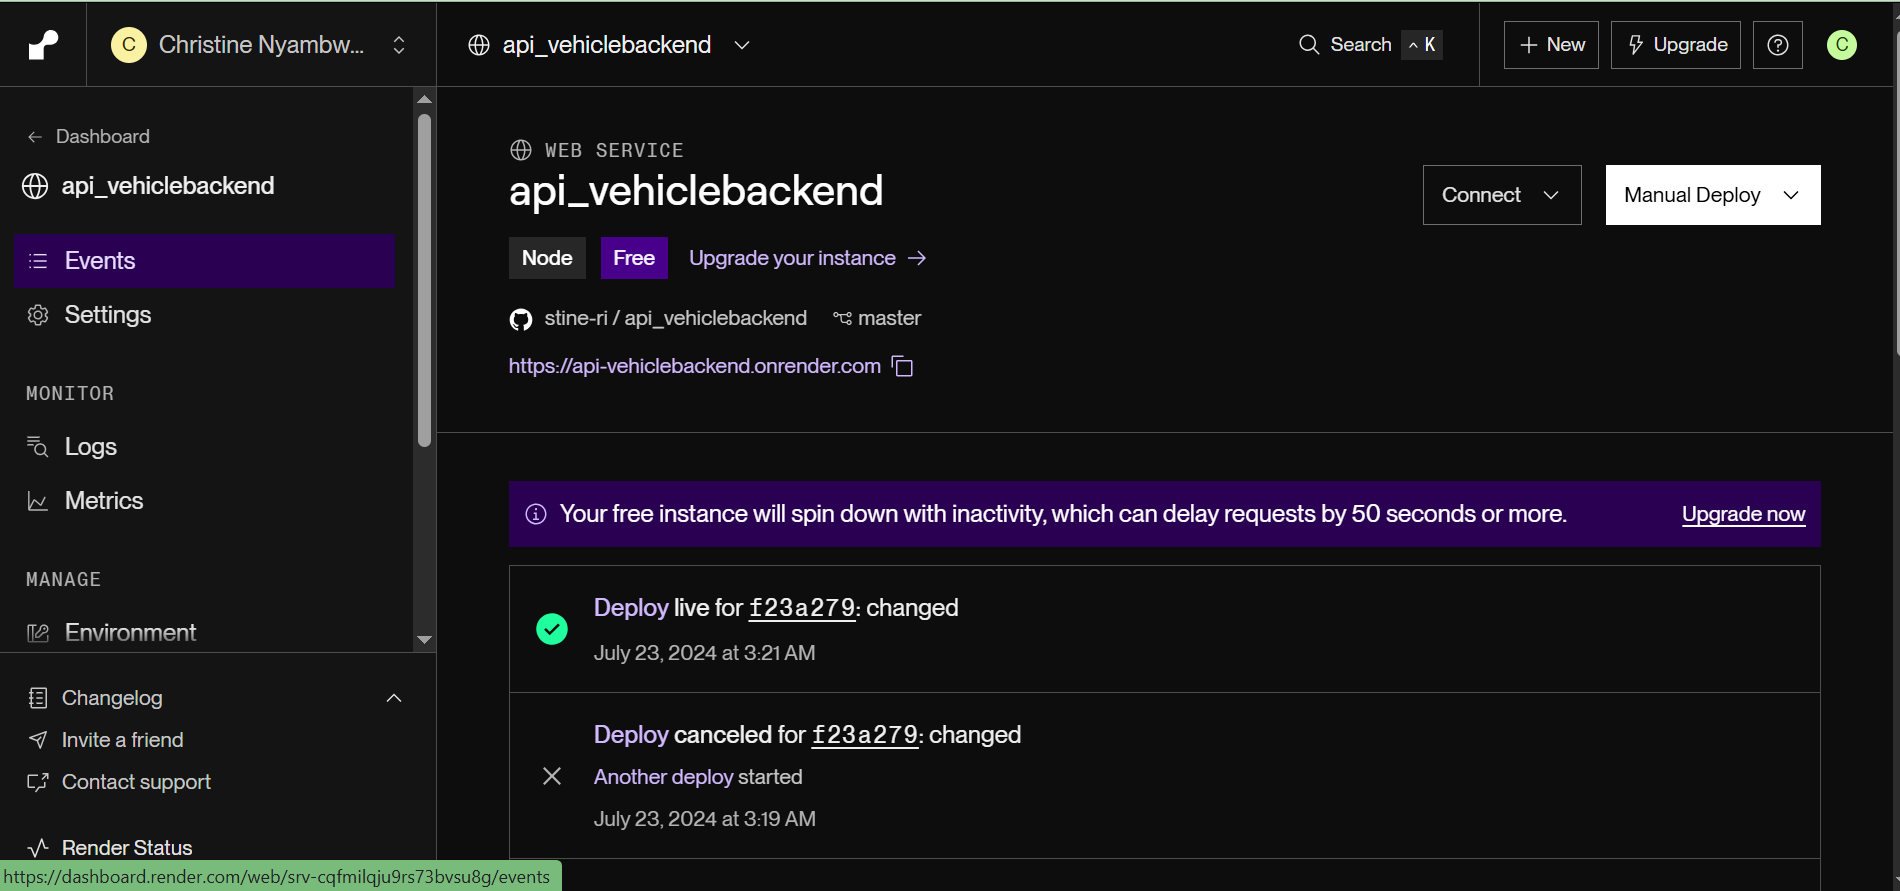
Task: Open the Search box
Action: [x=1369, y=45]
